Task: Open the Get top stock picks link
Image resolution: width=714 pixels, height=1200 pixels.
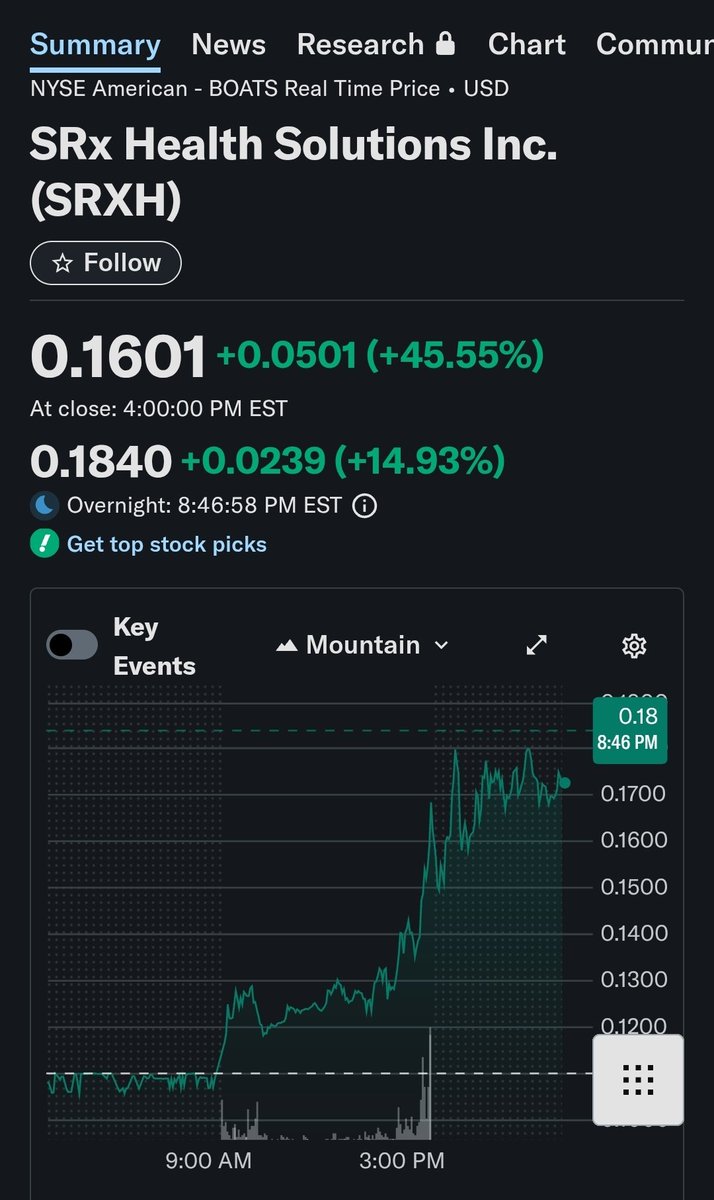Action: [x=166, y=544]
